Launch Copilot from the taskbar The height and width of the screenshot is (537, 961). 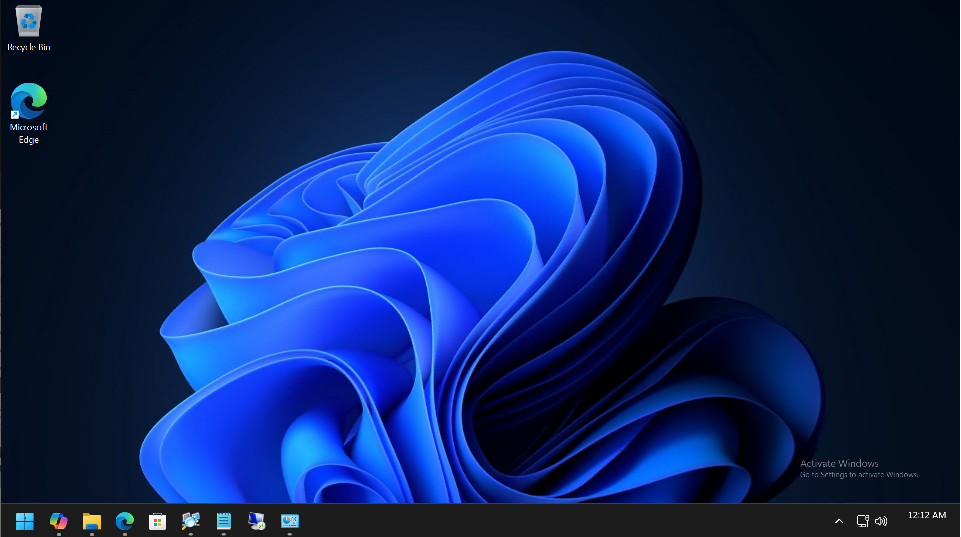point(58,521)
